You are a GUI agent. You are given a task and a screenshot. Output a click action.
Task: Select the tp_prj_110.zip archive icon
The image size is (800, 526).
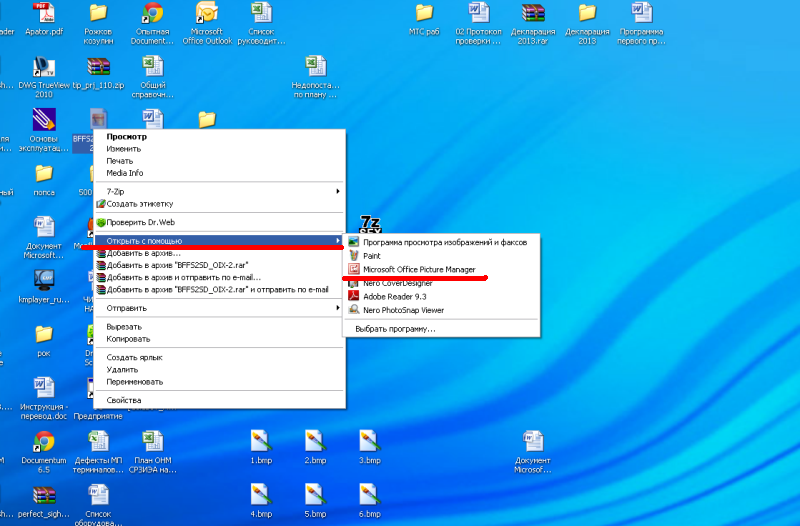[98, 68]
